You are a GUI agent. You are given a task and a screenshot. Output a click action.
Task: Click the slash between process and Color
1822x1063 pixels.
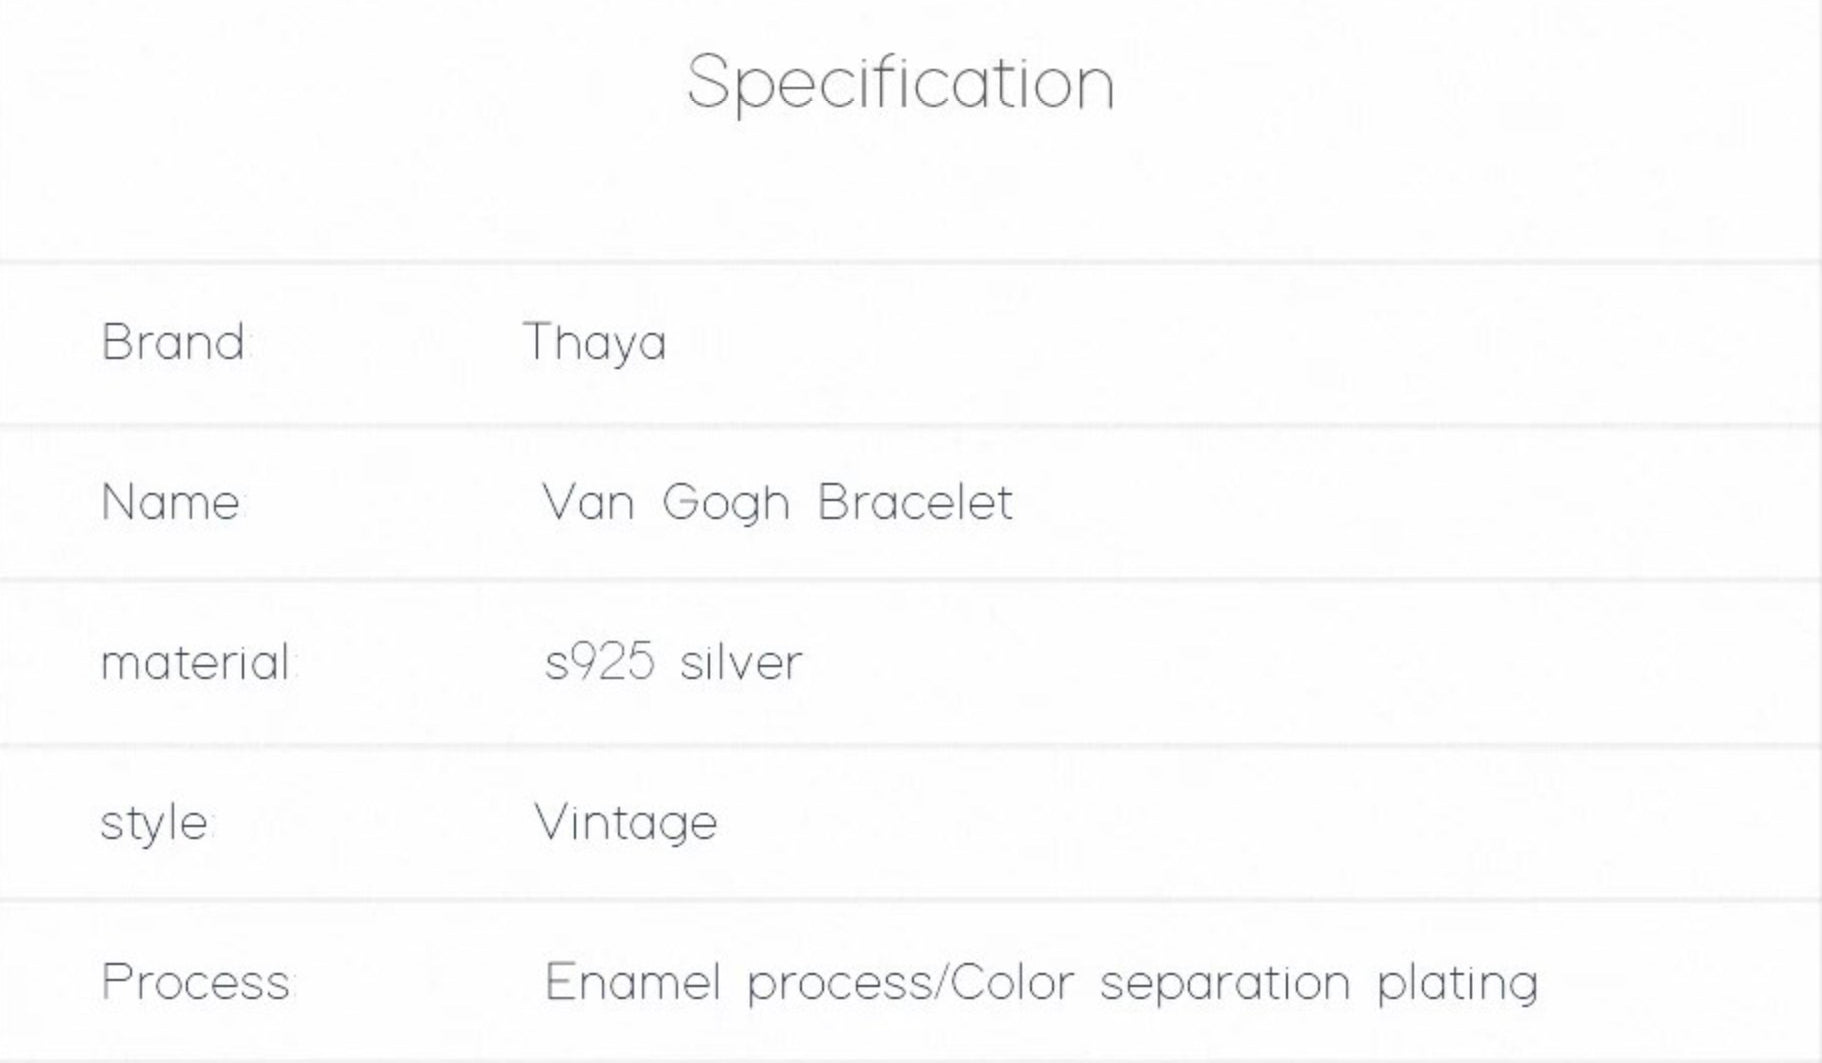pyautogui.click(x=940, y=981)
